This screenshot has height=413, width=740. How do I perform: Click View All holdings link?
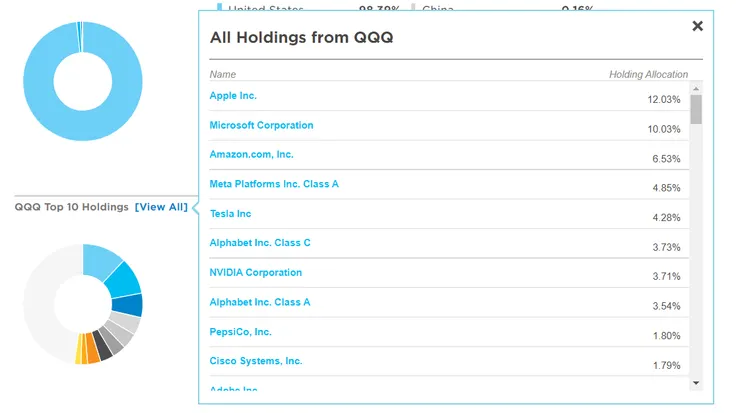click(x=161, y=207)
